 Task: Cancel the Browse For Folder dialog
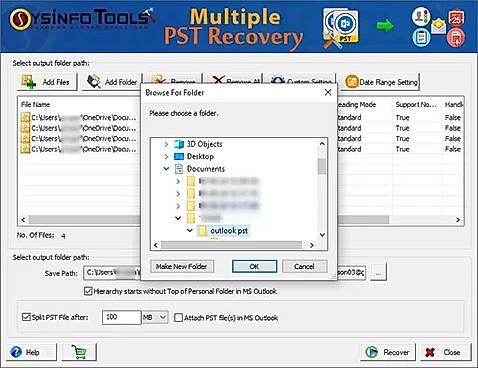[x=304, y=266]
